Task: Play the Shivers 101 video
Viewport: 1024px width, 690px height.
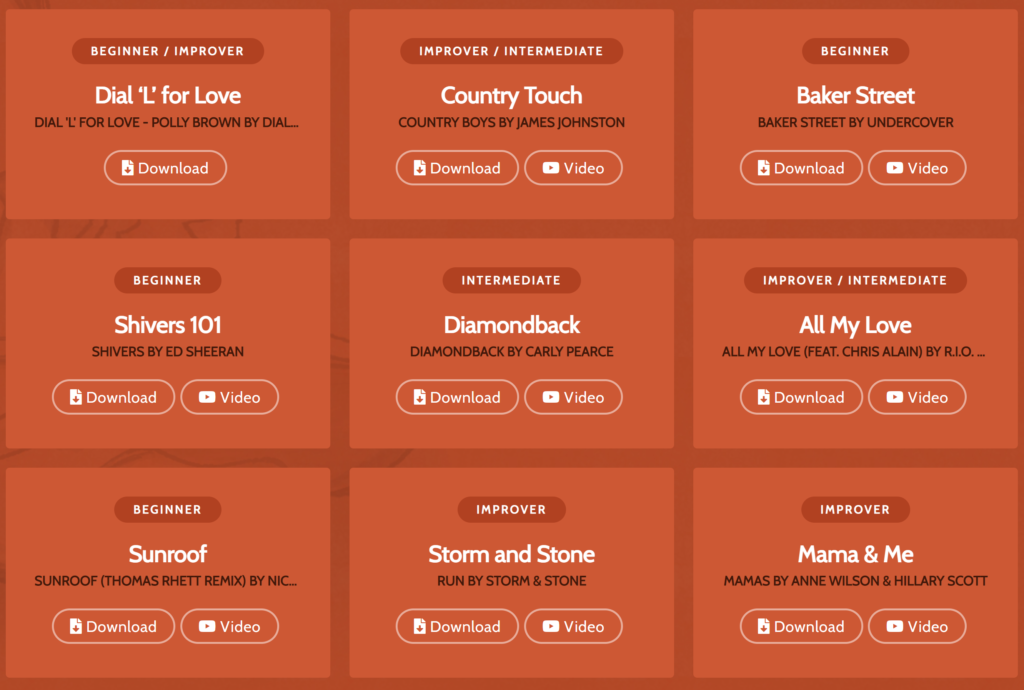Action: pyautogui.click(x=230, y=397)
